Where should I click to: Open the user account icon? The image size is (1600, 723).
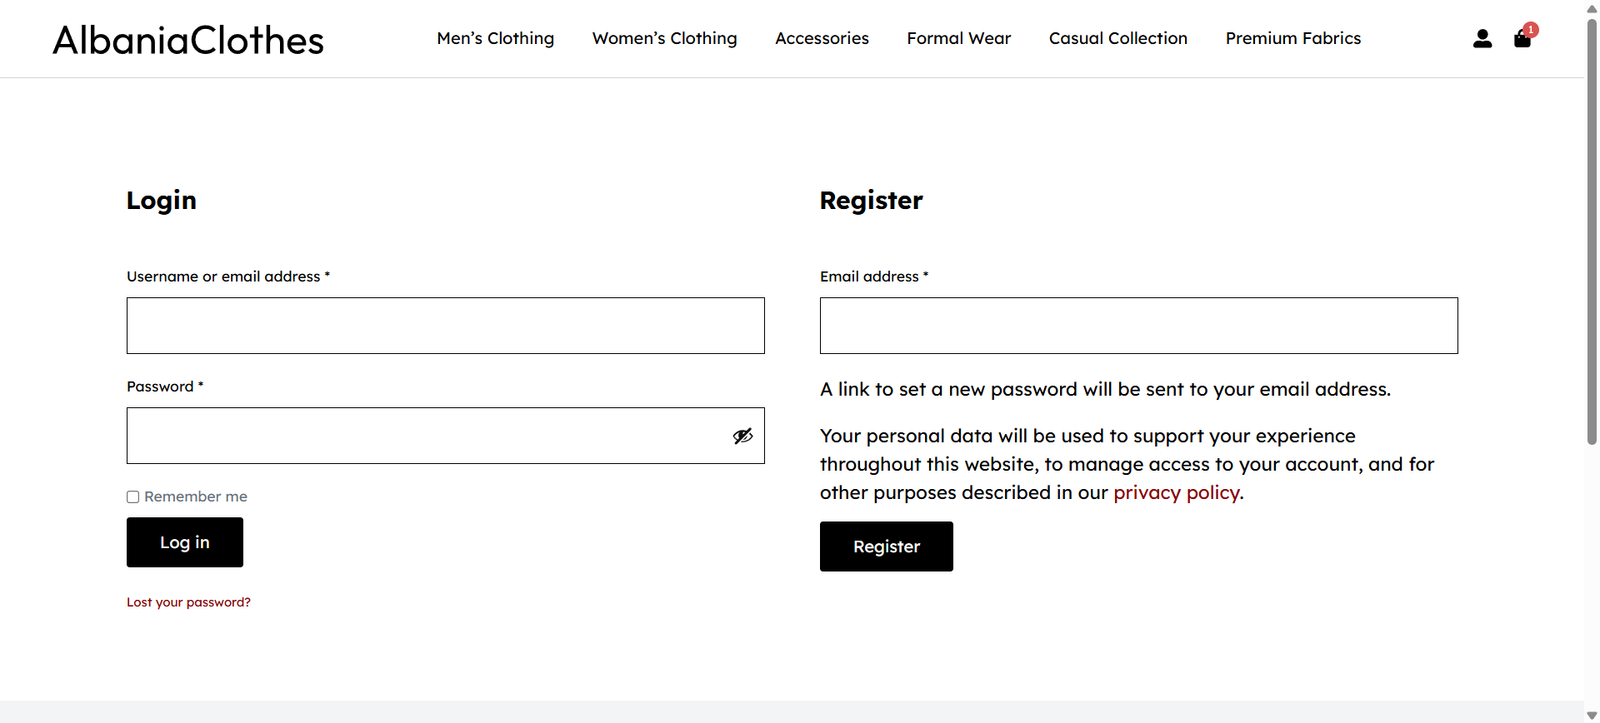(x=1482, y=39)
